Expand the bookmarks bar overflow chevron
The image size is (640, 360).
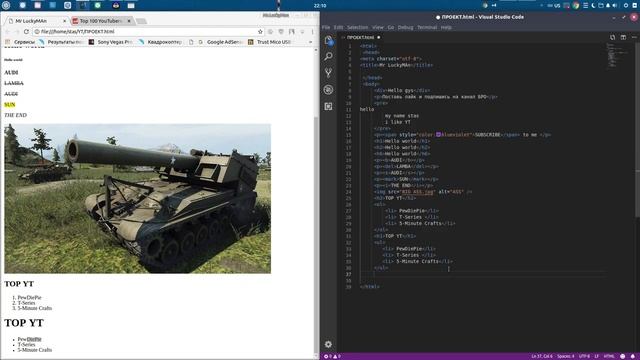click(x=311, y=42)
